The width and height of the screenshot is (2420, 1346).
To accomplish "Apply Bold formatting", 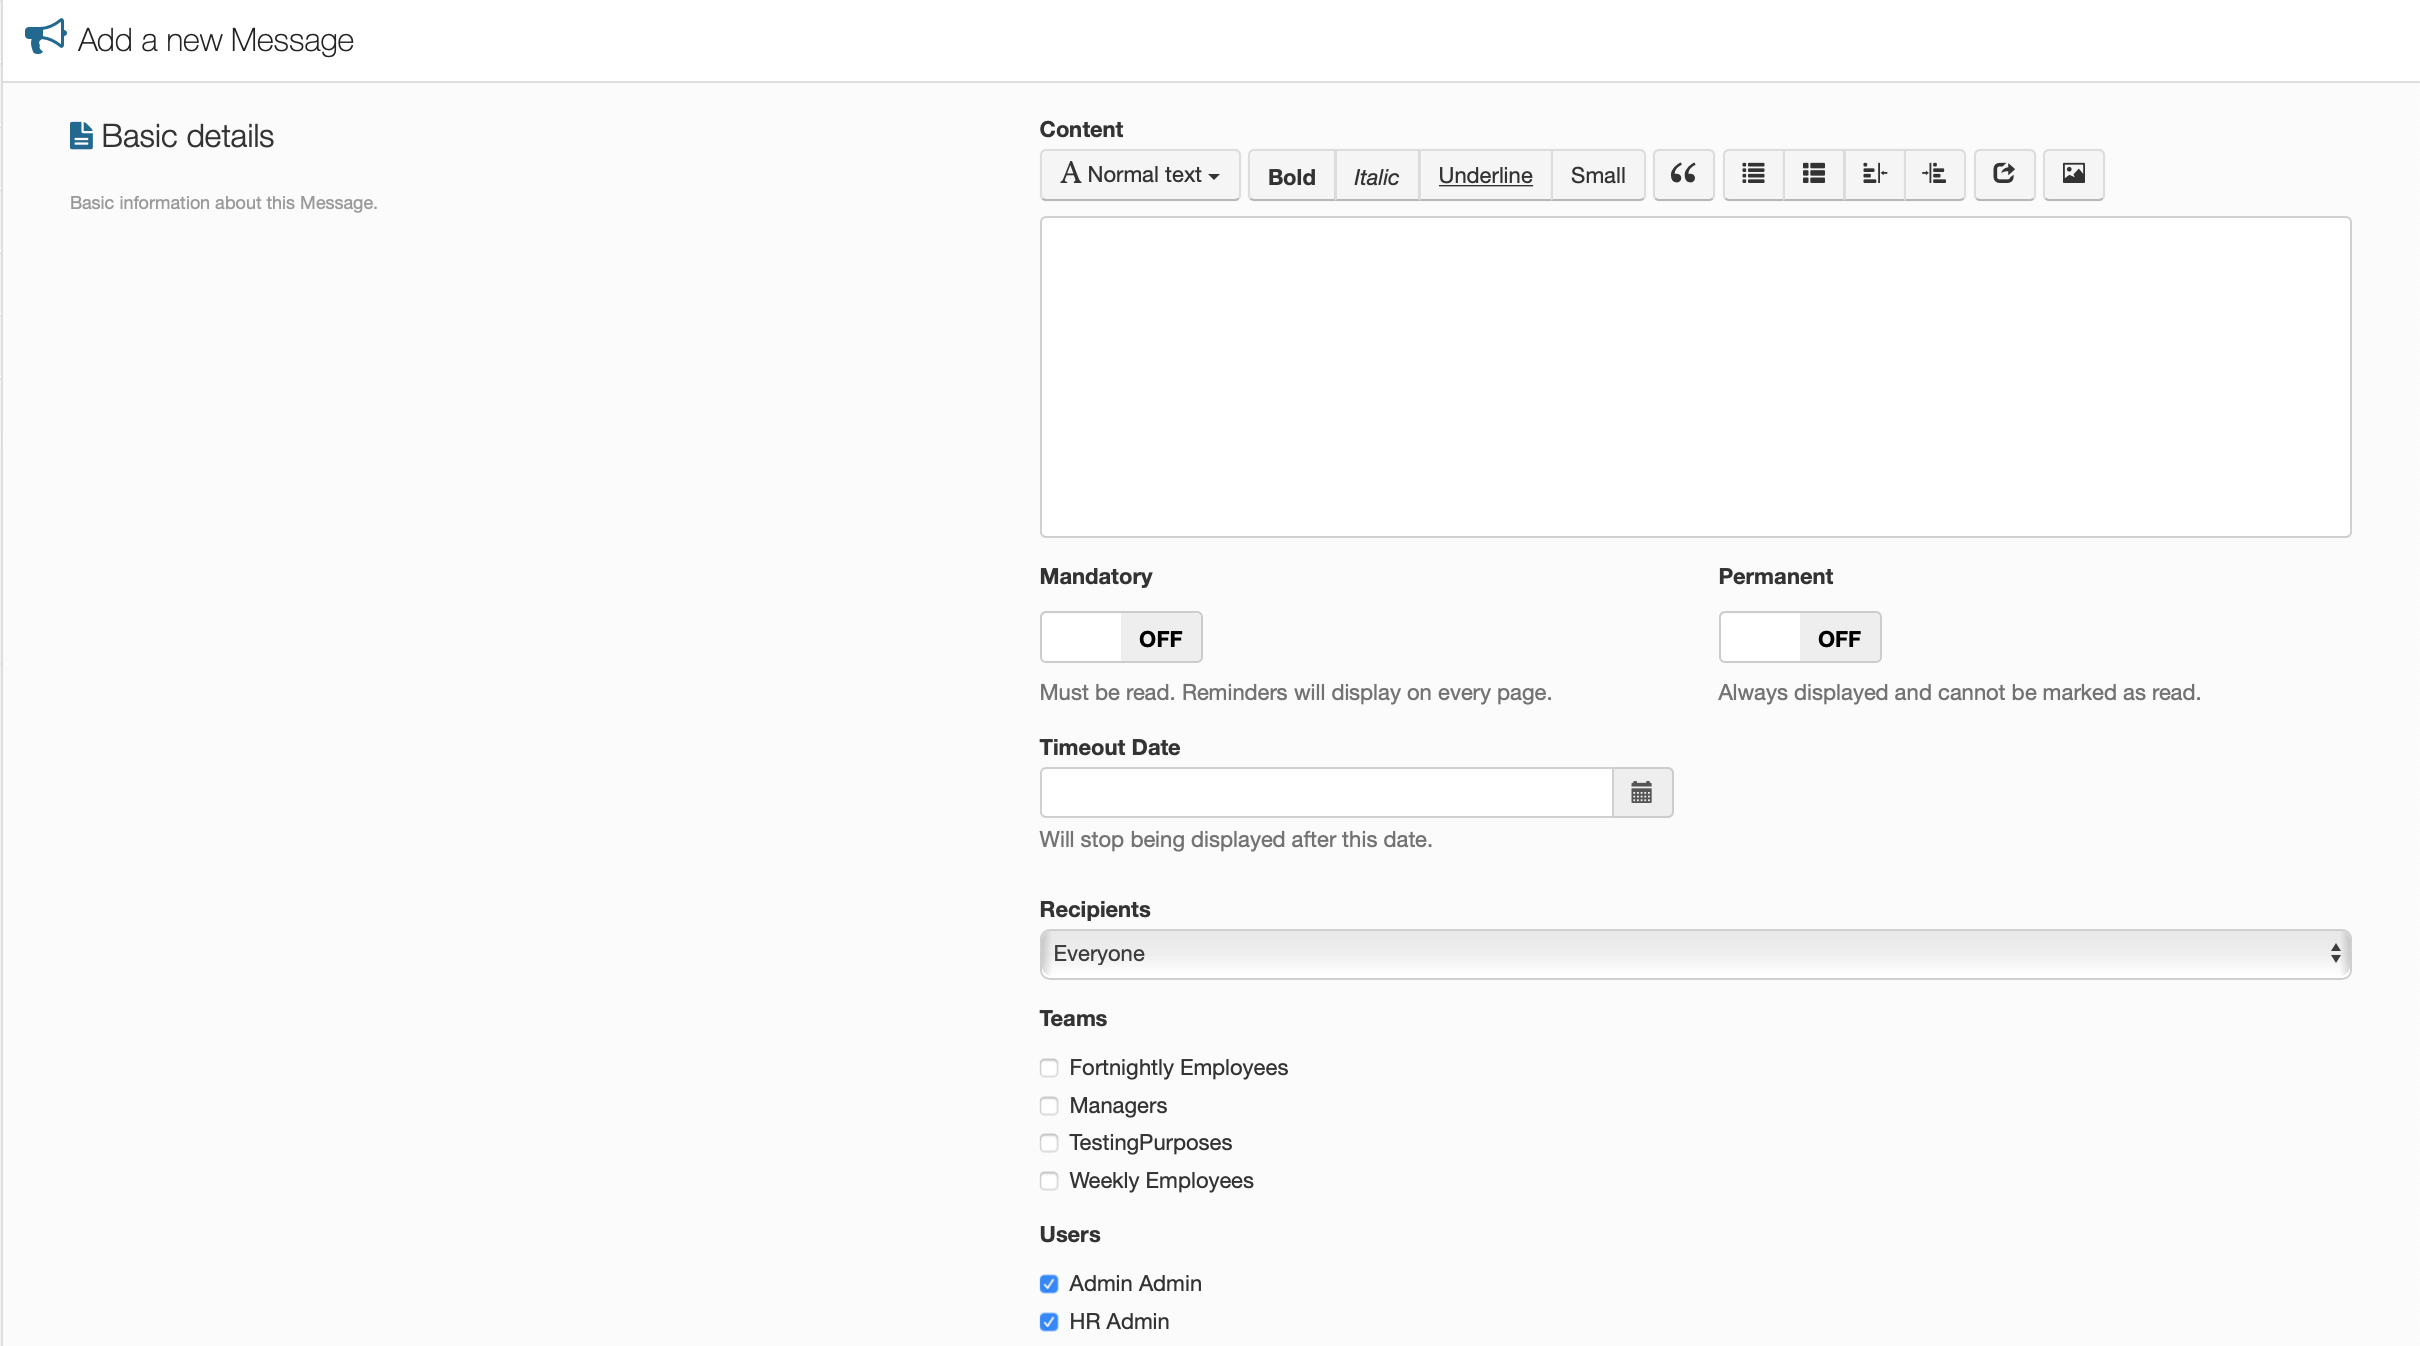I will pyautogui.click(x=1291, y=176).
